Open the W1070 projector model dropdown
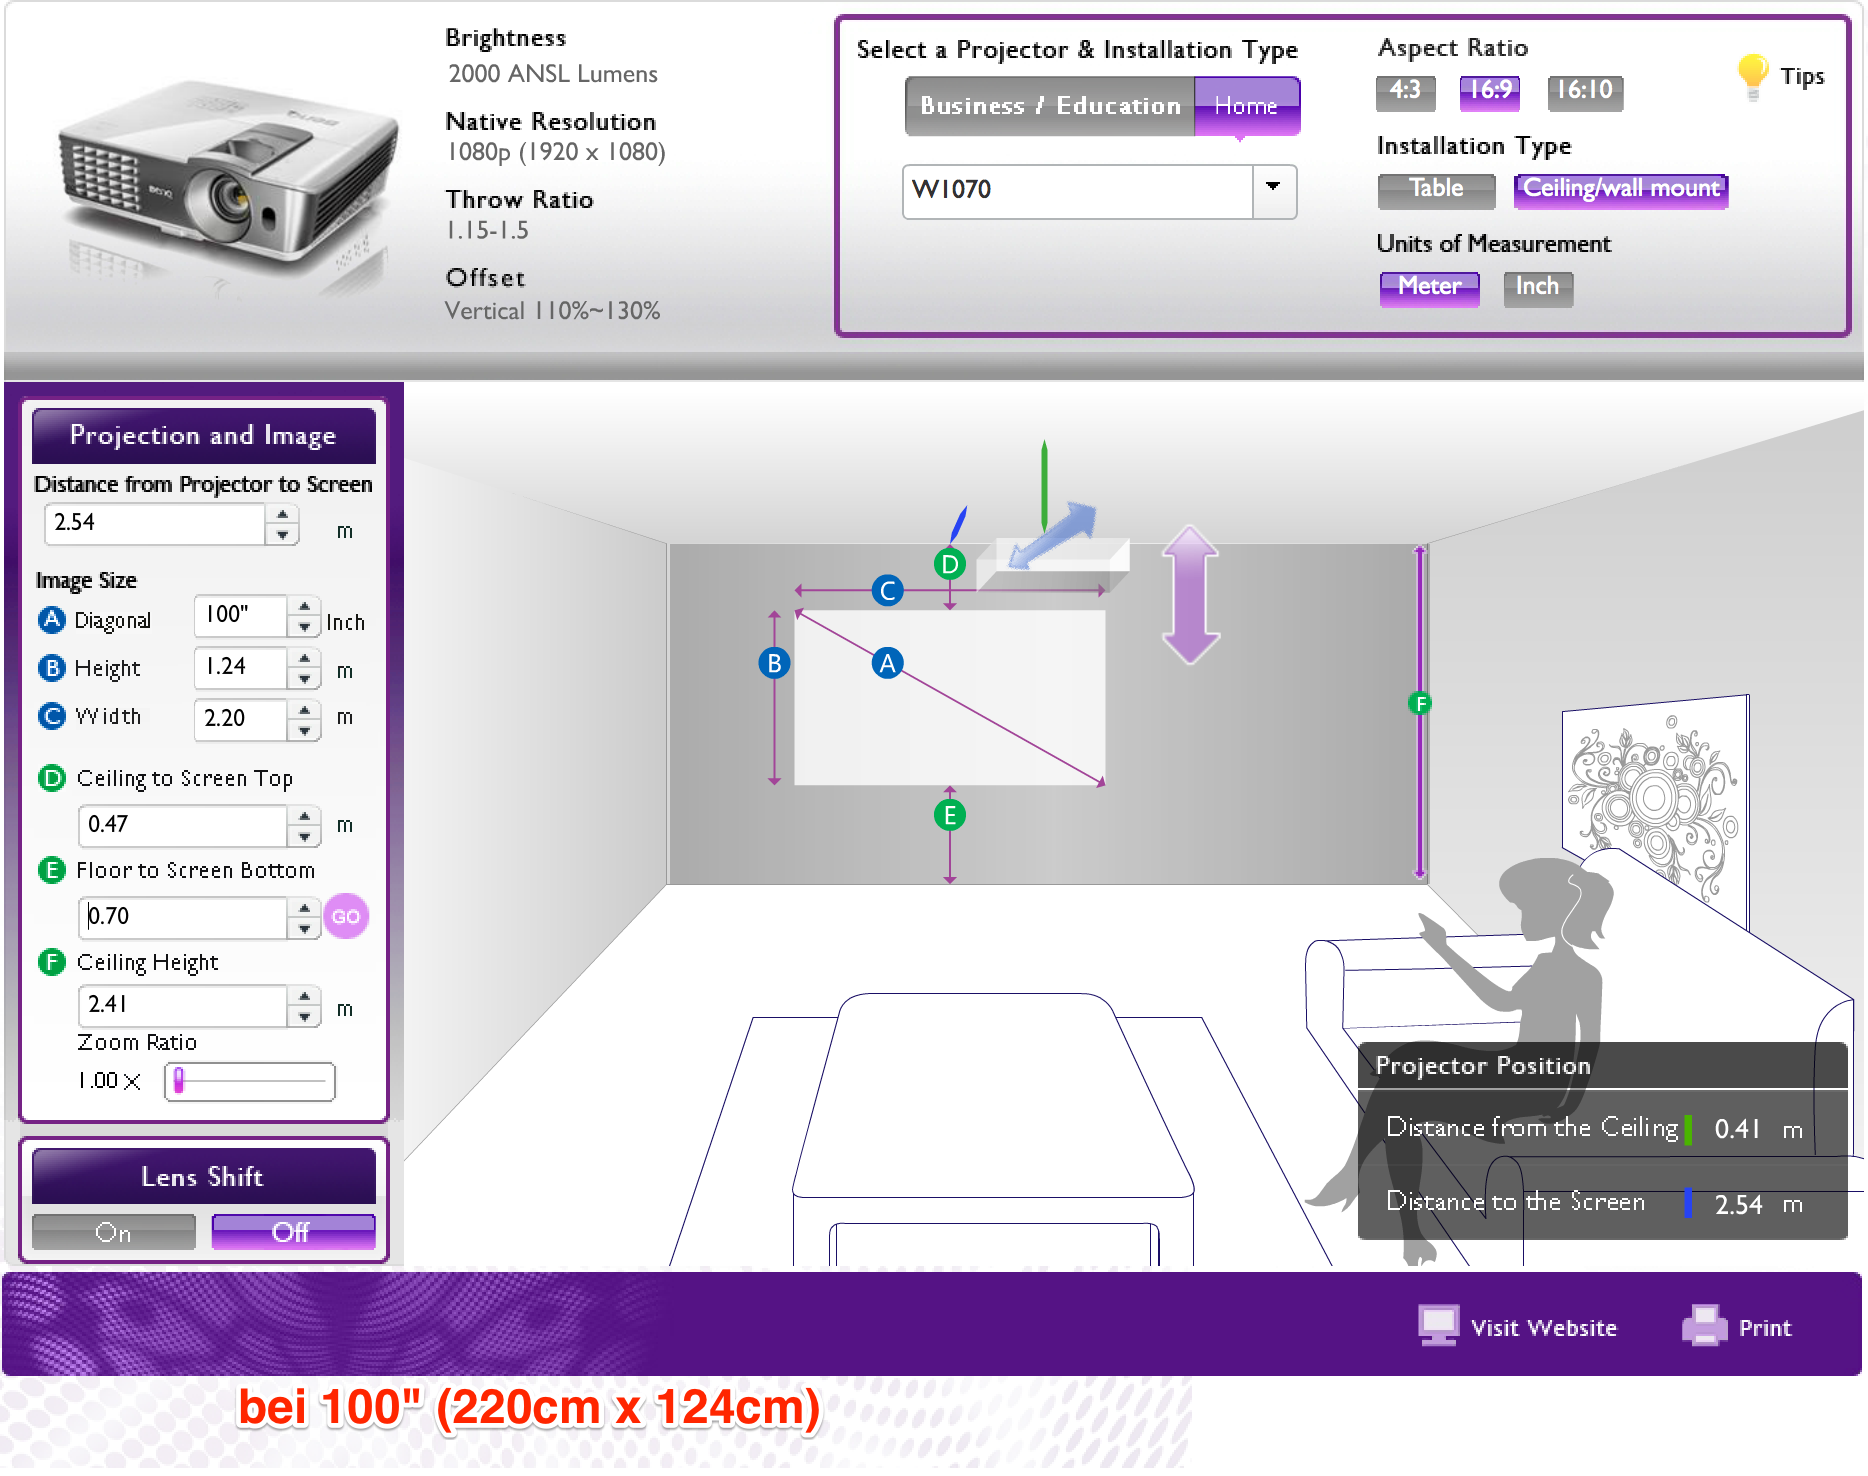Screen dimensions: 1868x1476 tap(1274, 190)
